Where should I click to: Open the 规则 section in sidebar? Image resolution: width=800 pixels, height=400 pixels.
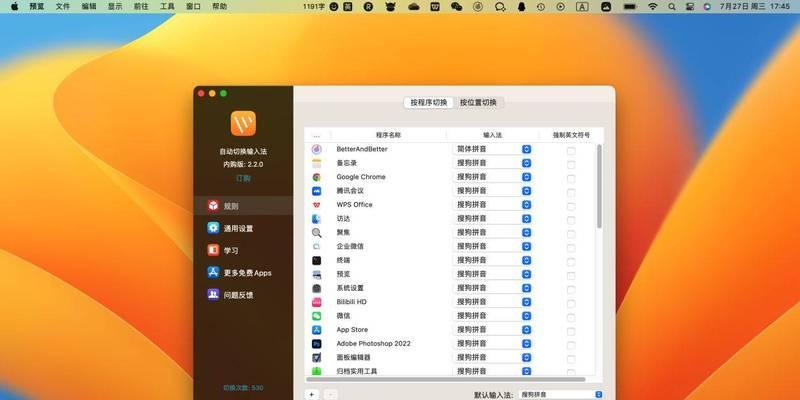pyautogui.click(x=243, y=206)
